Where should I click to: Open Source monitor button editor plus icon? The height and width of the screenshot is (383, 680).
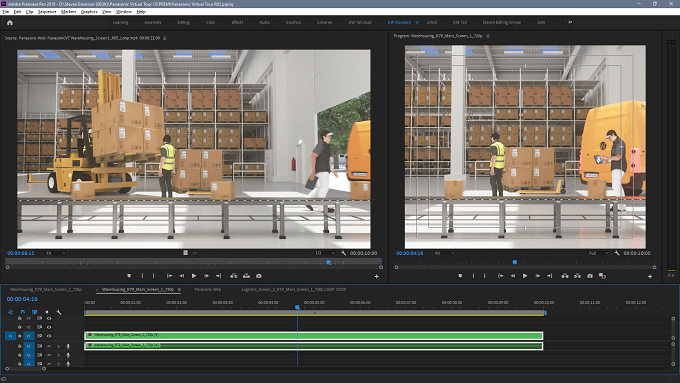pyautogui.click(x=376, y=276)
